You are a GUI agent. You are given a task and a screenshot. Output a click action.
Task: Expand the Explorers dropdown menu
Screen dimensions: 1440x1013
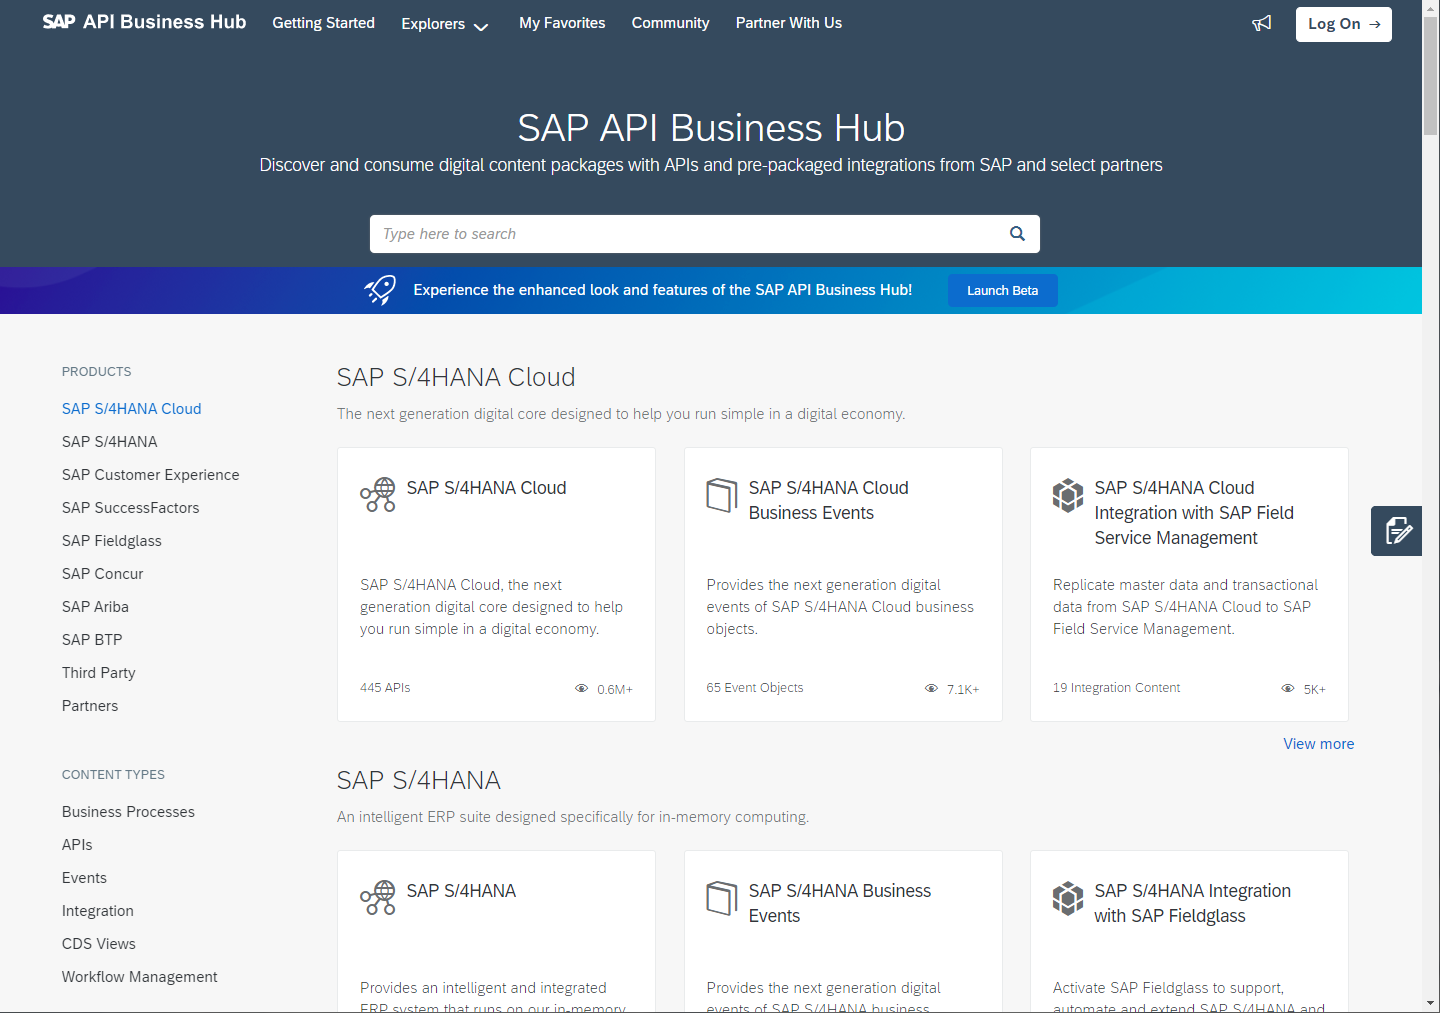coord(445,24)
